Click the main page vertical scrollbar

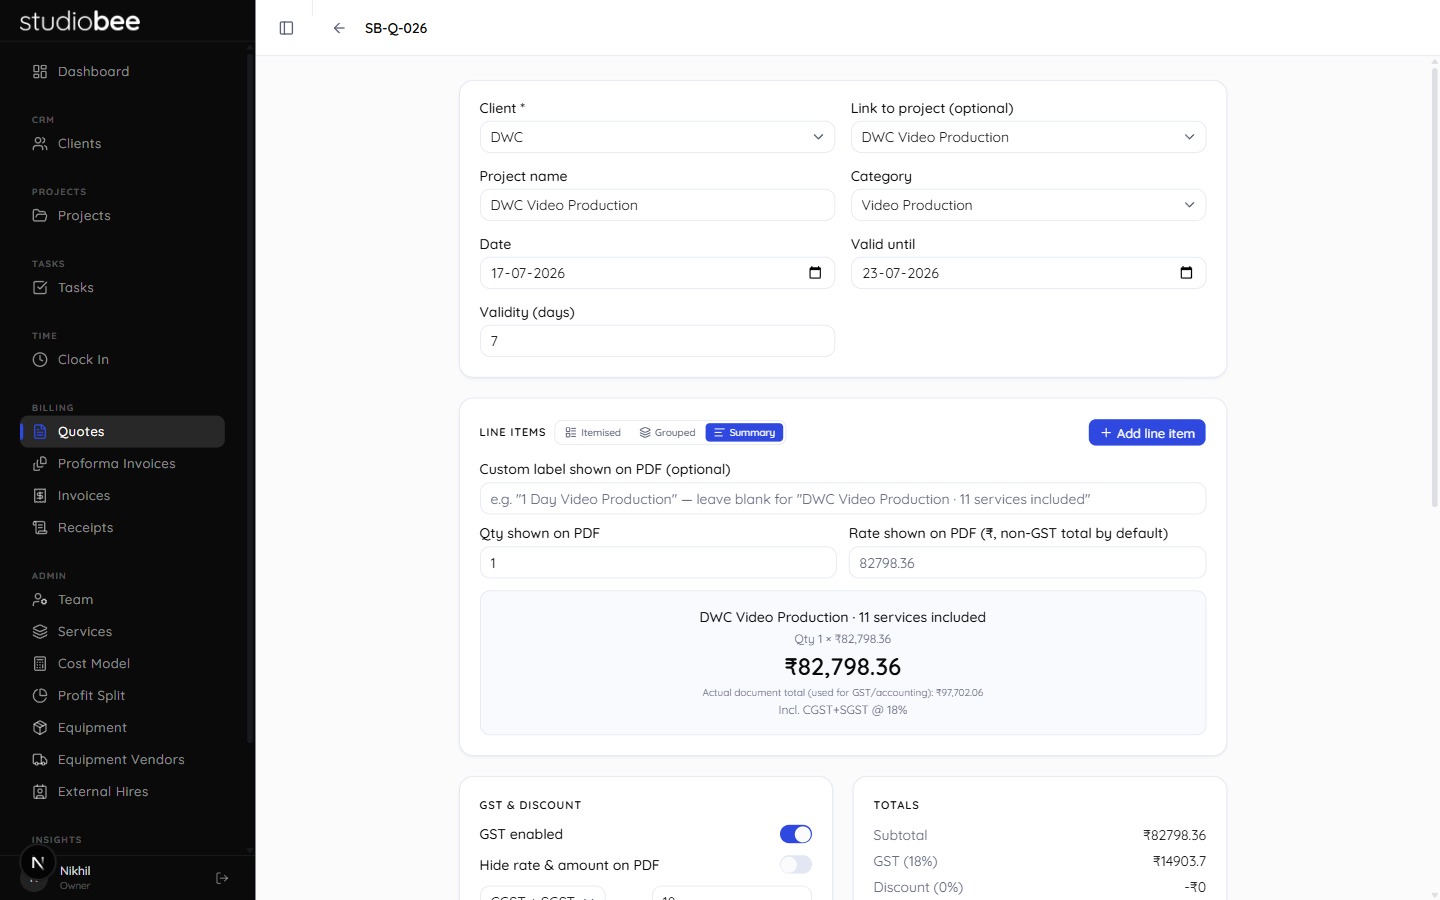[x=1434, y=285]
